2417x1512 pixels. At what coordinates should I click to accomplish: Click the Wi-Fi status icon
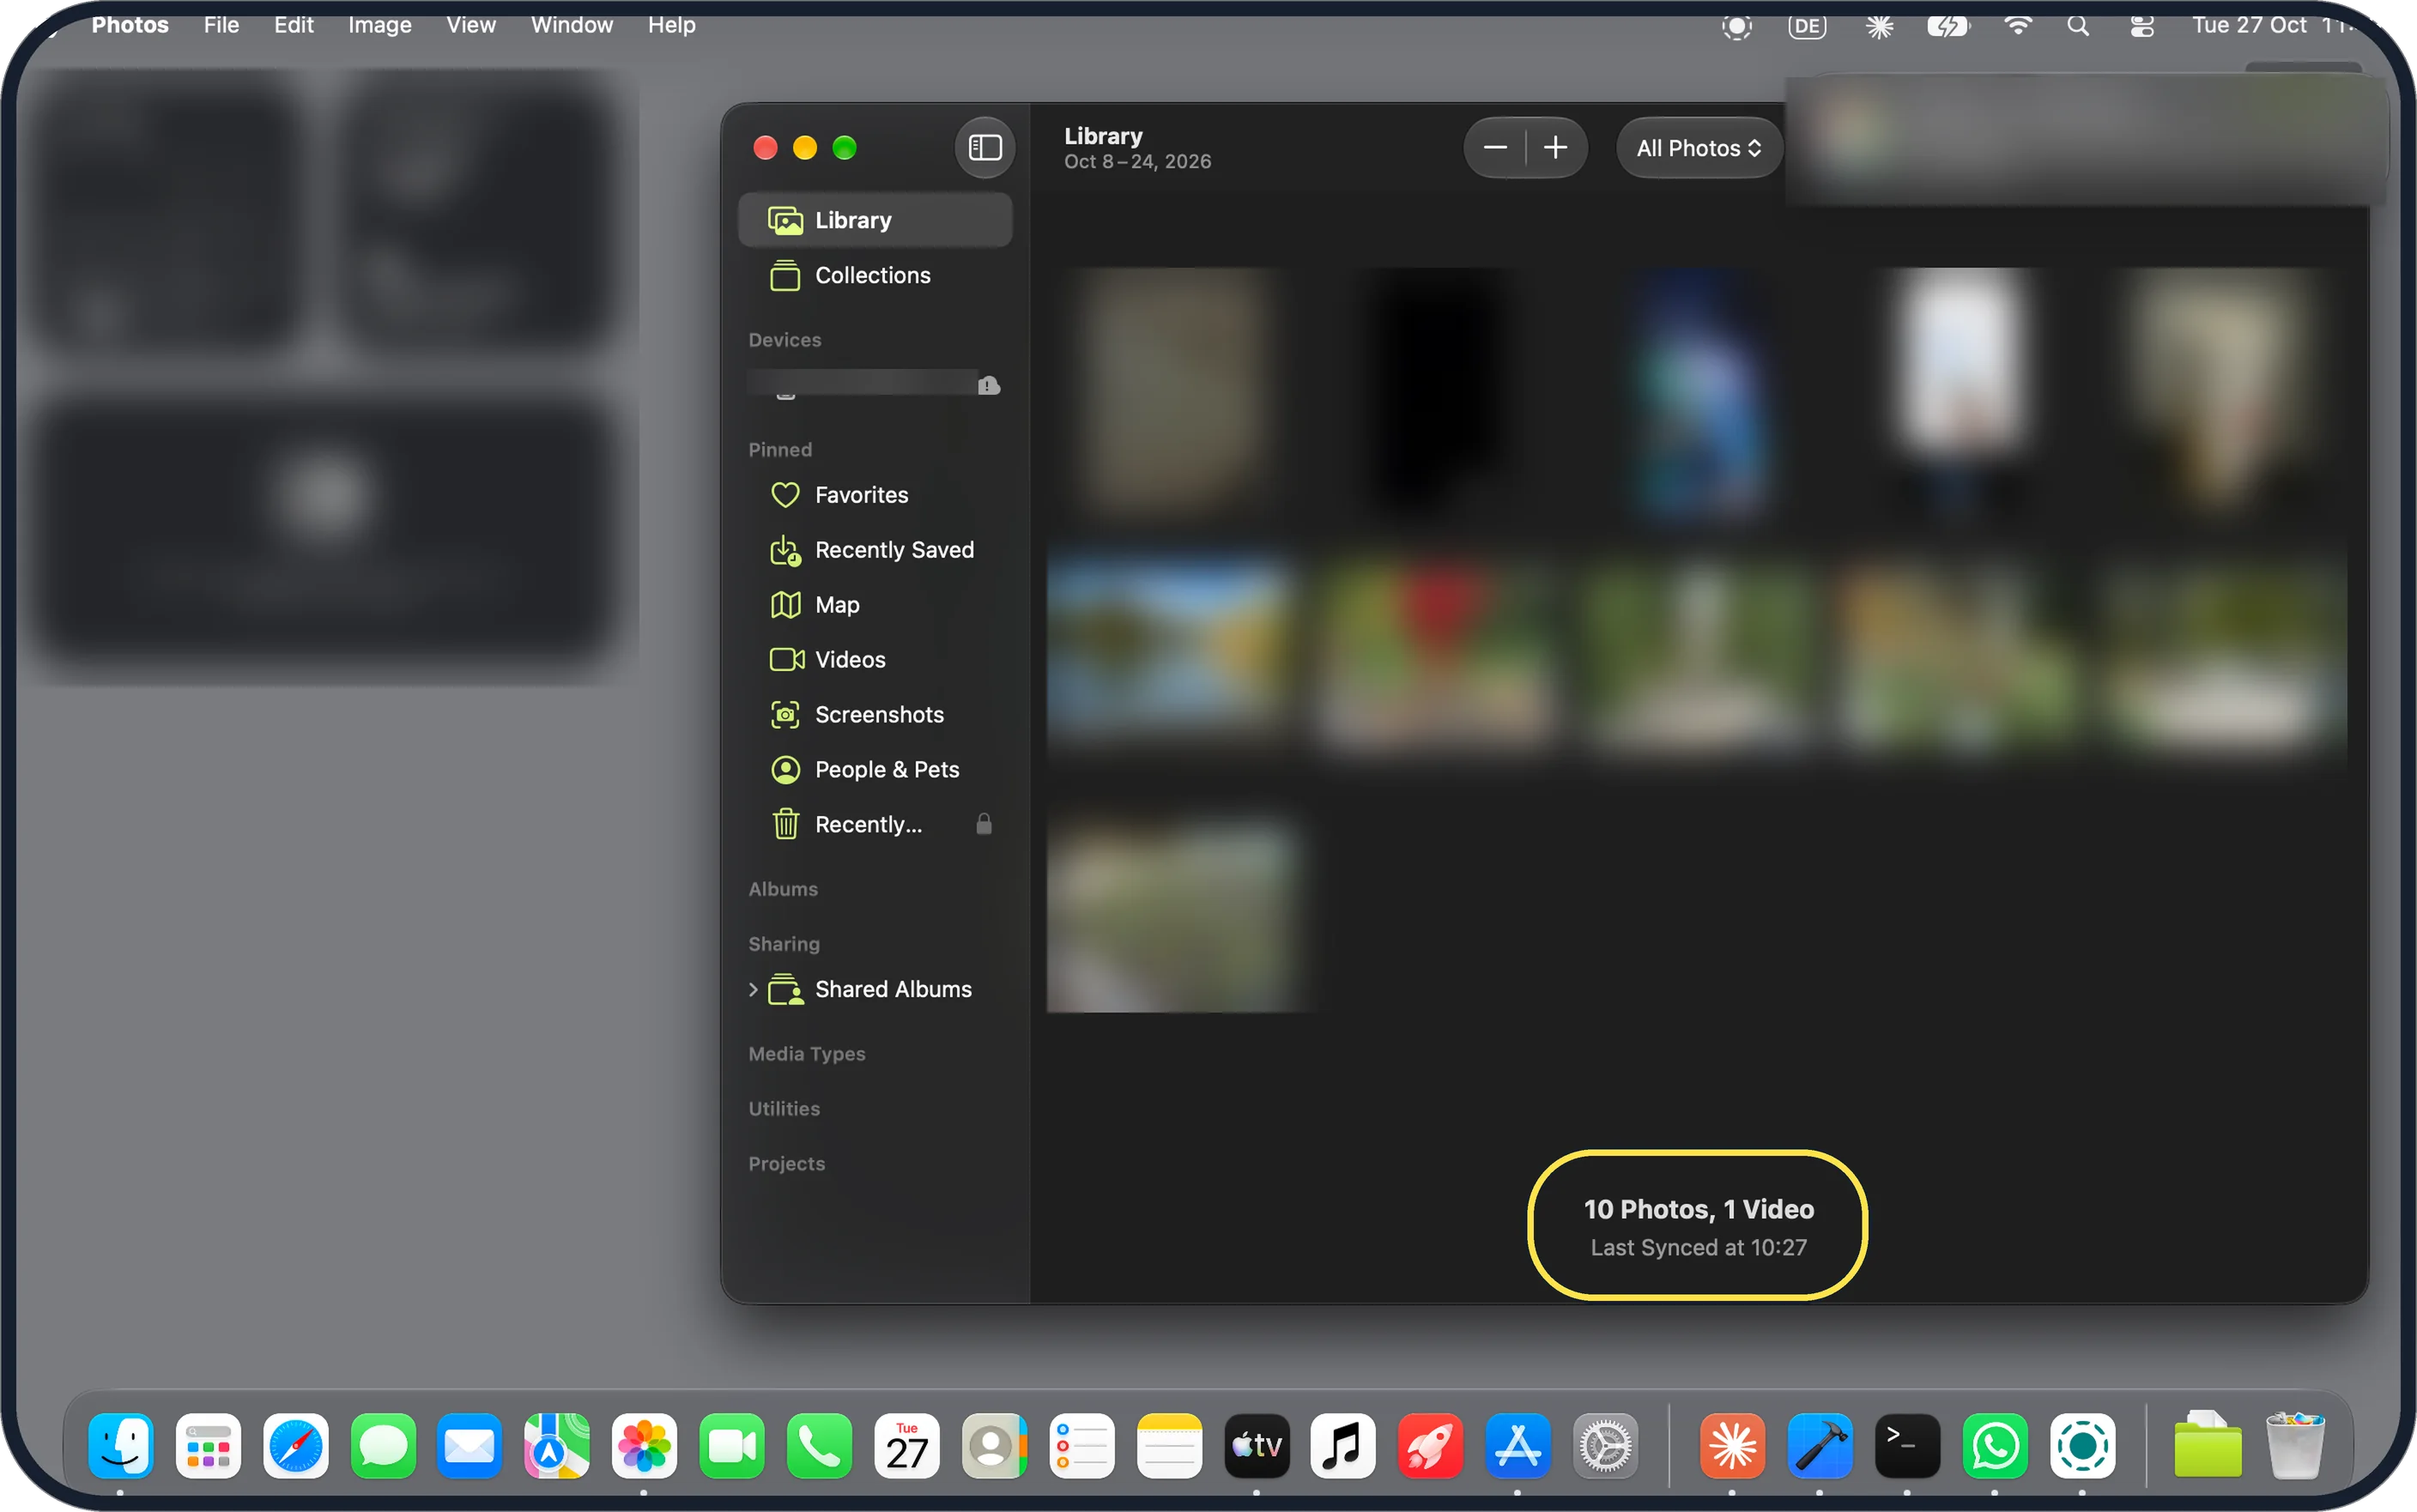[x=2018, y=26]
